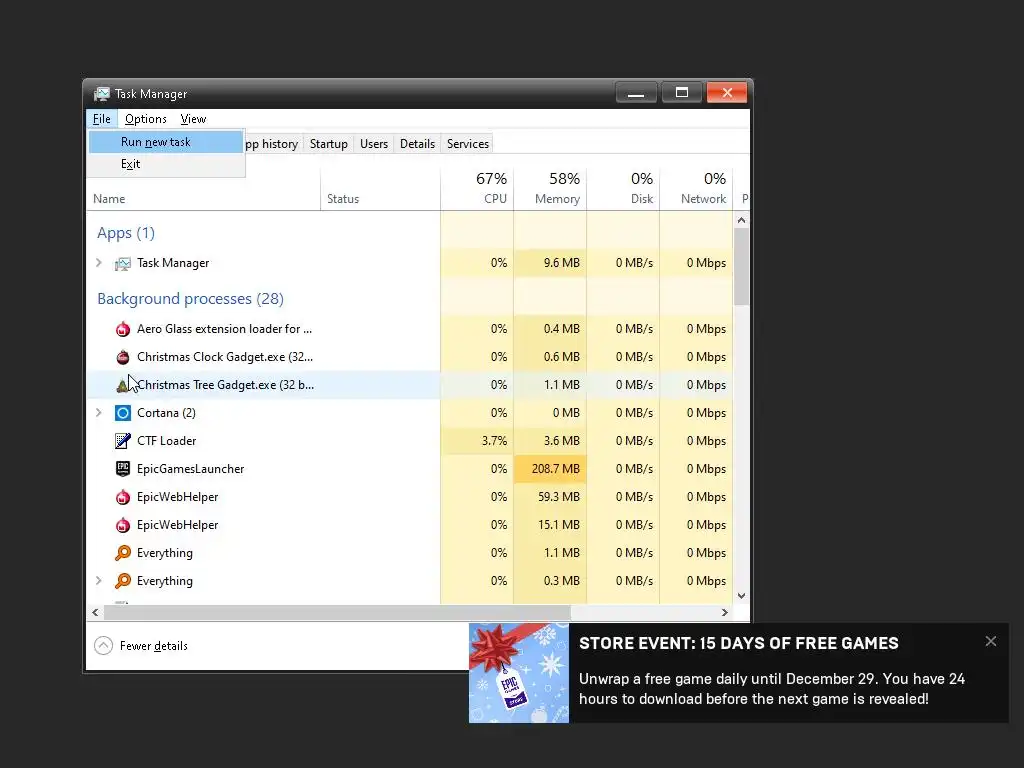1024x768 pixels.
Task: Click the horizontal scrollbar thumb
Action: [337, 613]
